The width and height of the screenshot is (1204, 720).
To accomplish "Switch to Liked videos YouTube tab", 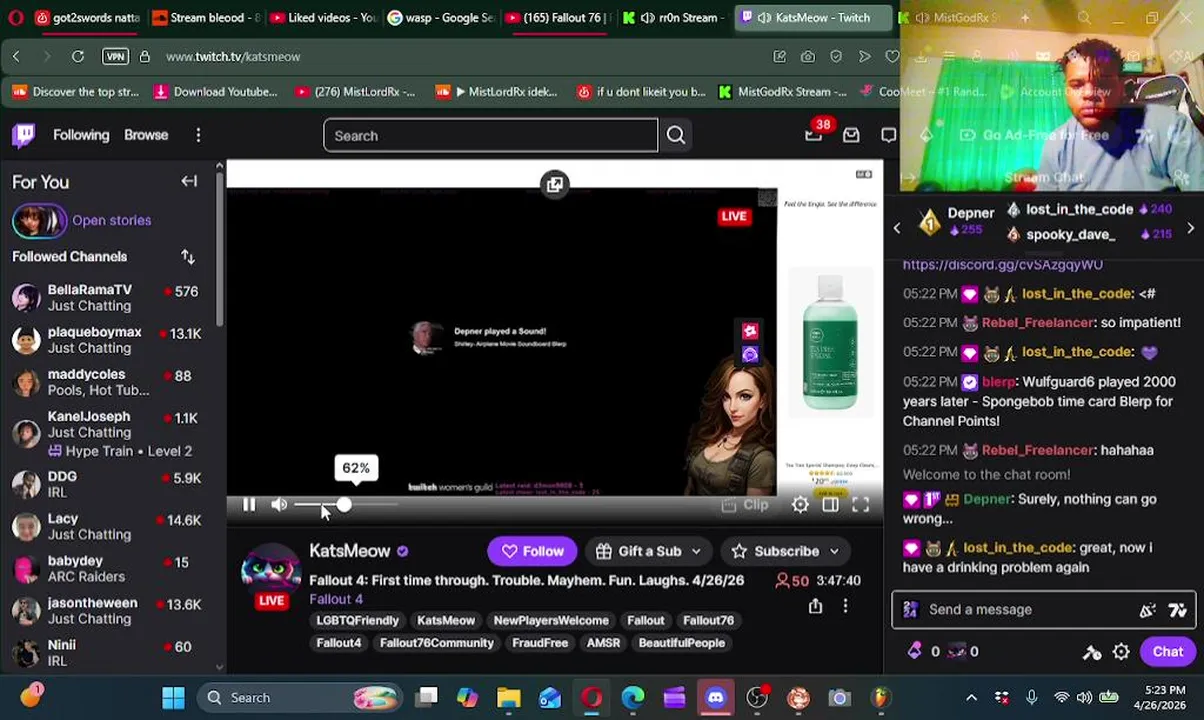I will point(323,18).
